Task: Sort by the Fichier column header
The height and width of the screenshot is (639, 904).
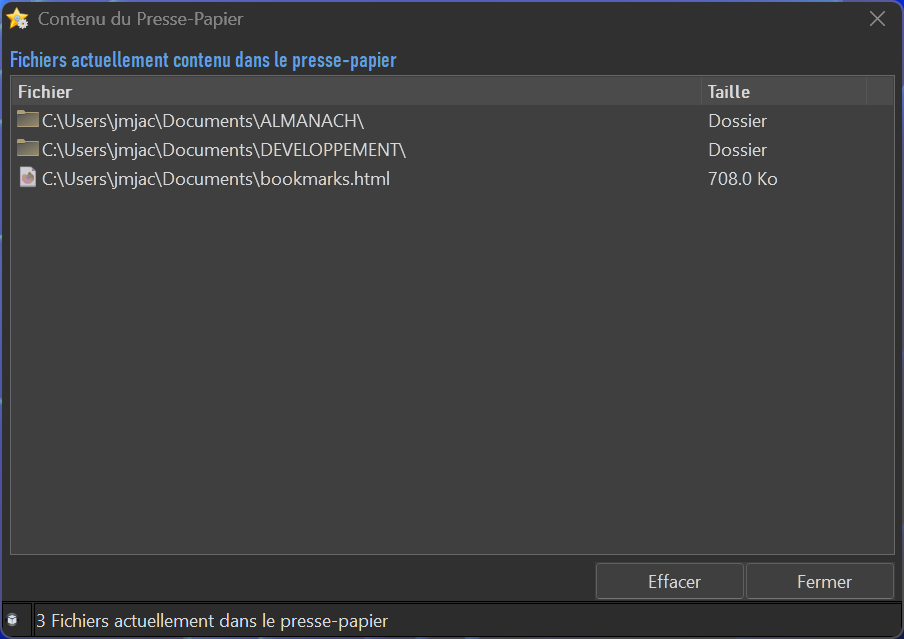Action: tap(355, 91)
